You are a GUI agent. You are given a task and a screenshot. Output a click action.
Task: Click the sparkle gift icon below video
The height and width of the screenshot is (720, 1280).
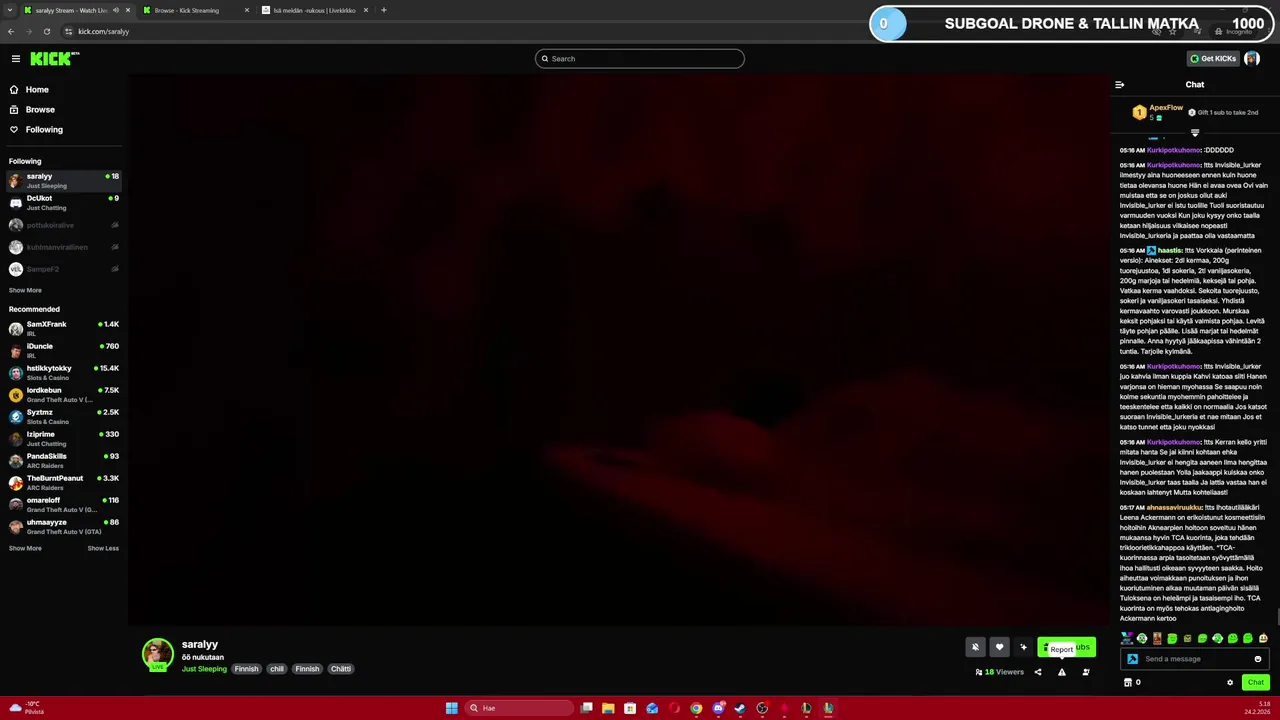[1023, 647]
